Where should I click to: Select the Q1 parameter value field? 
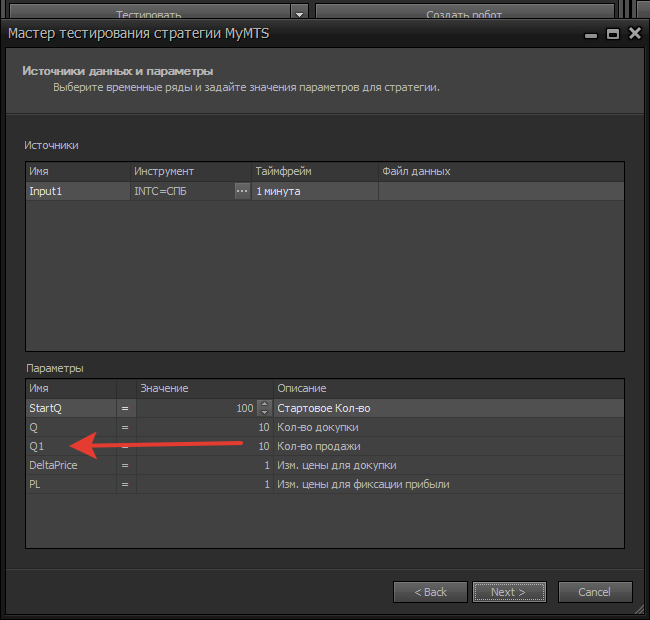tap(204, 446)
